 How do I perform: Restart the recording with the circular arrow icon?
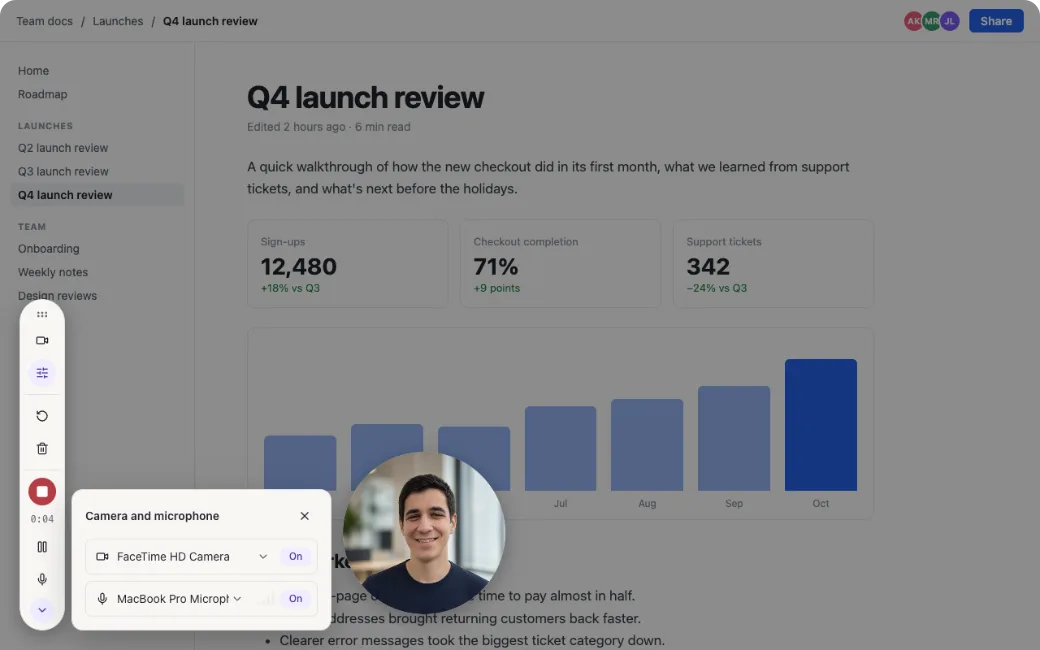click(x=42, y=416)
